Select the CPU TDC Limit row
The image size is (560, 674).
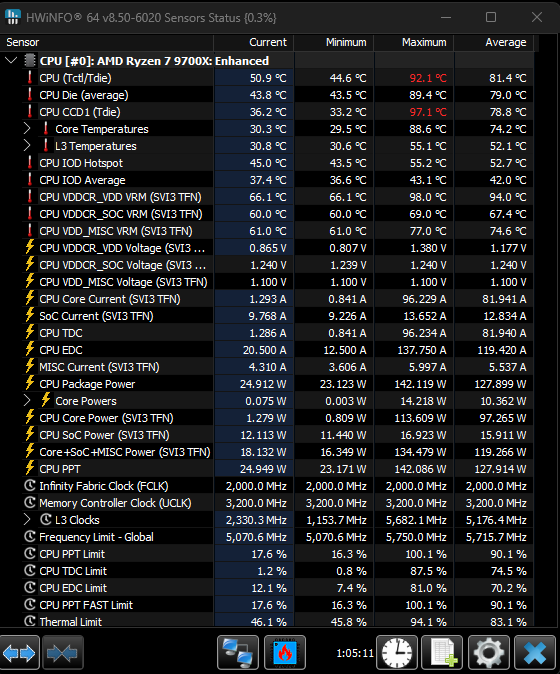click(x=266, y=571)
